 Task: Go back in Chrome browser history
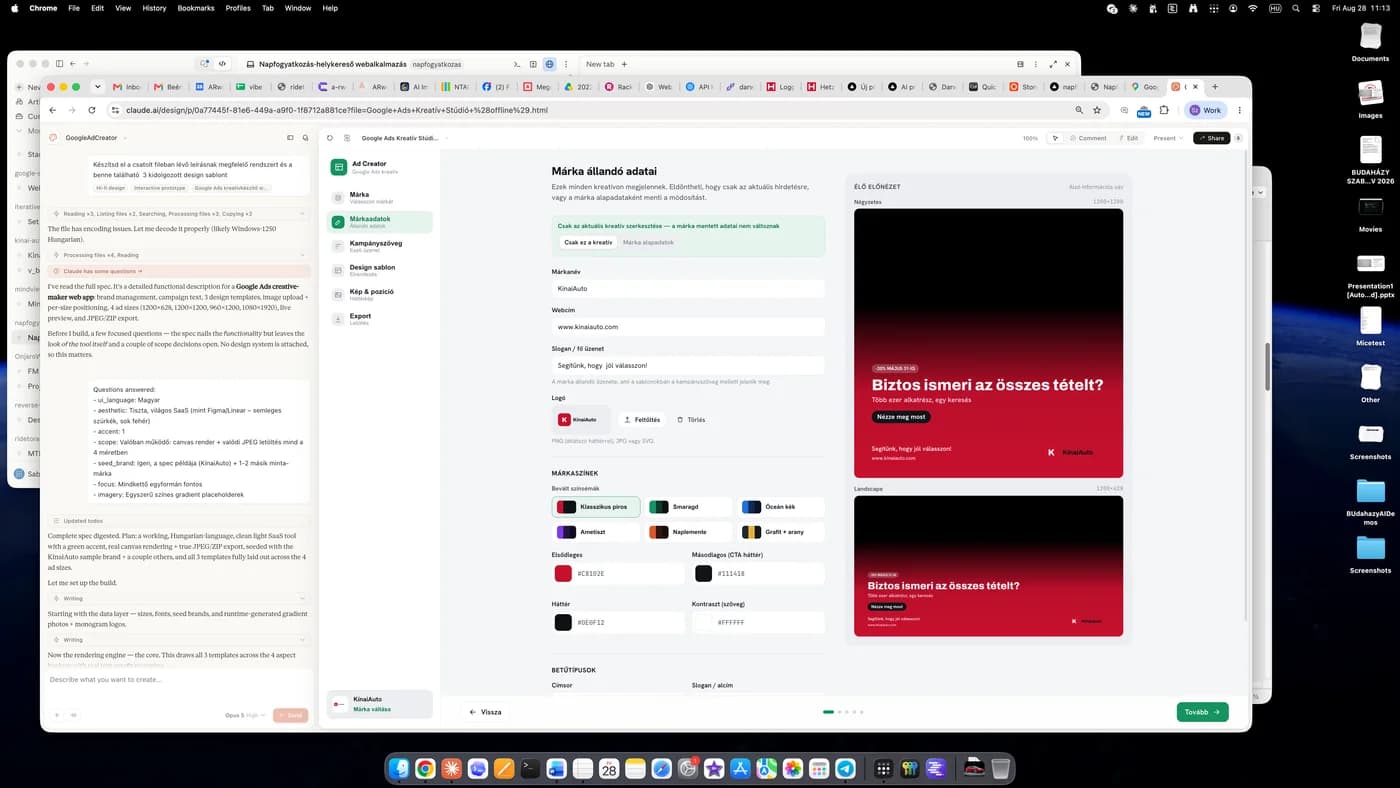click(x=53, y=110)
